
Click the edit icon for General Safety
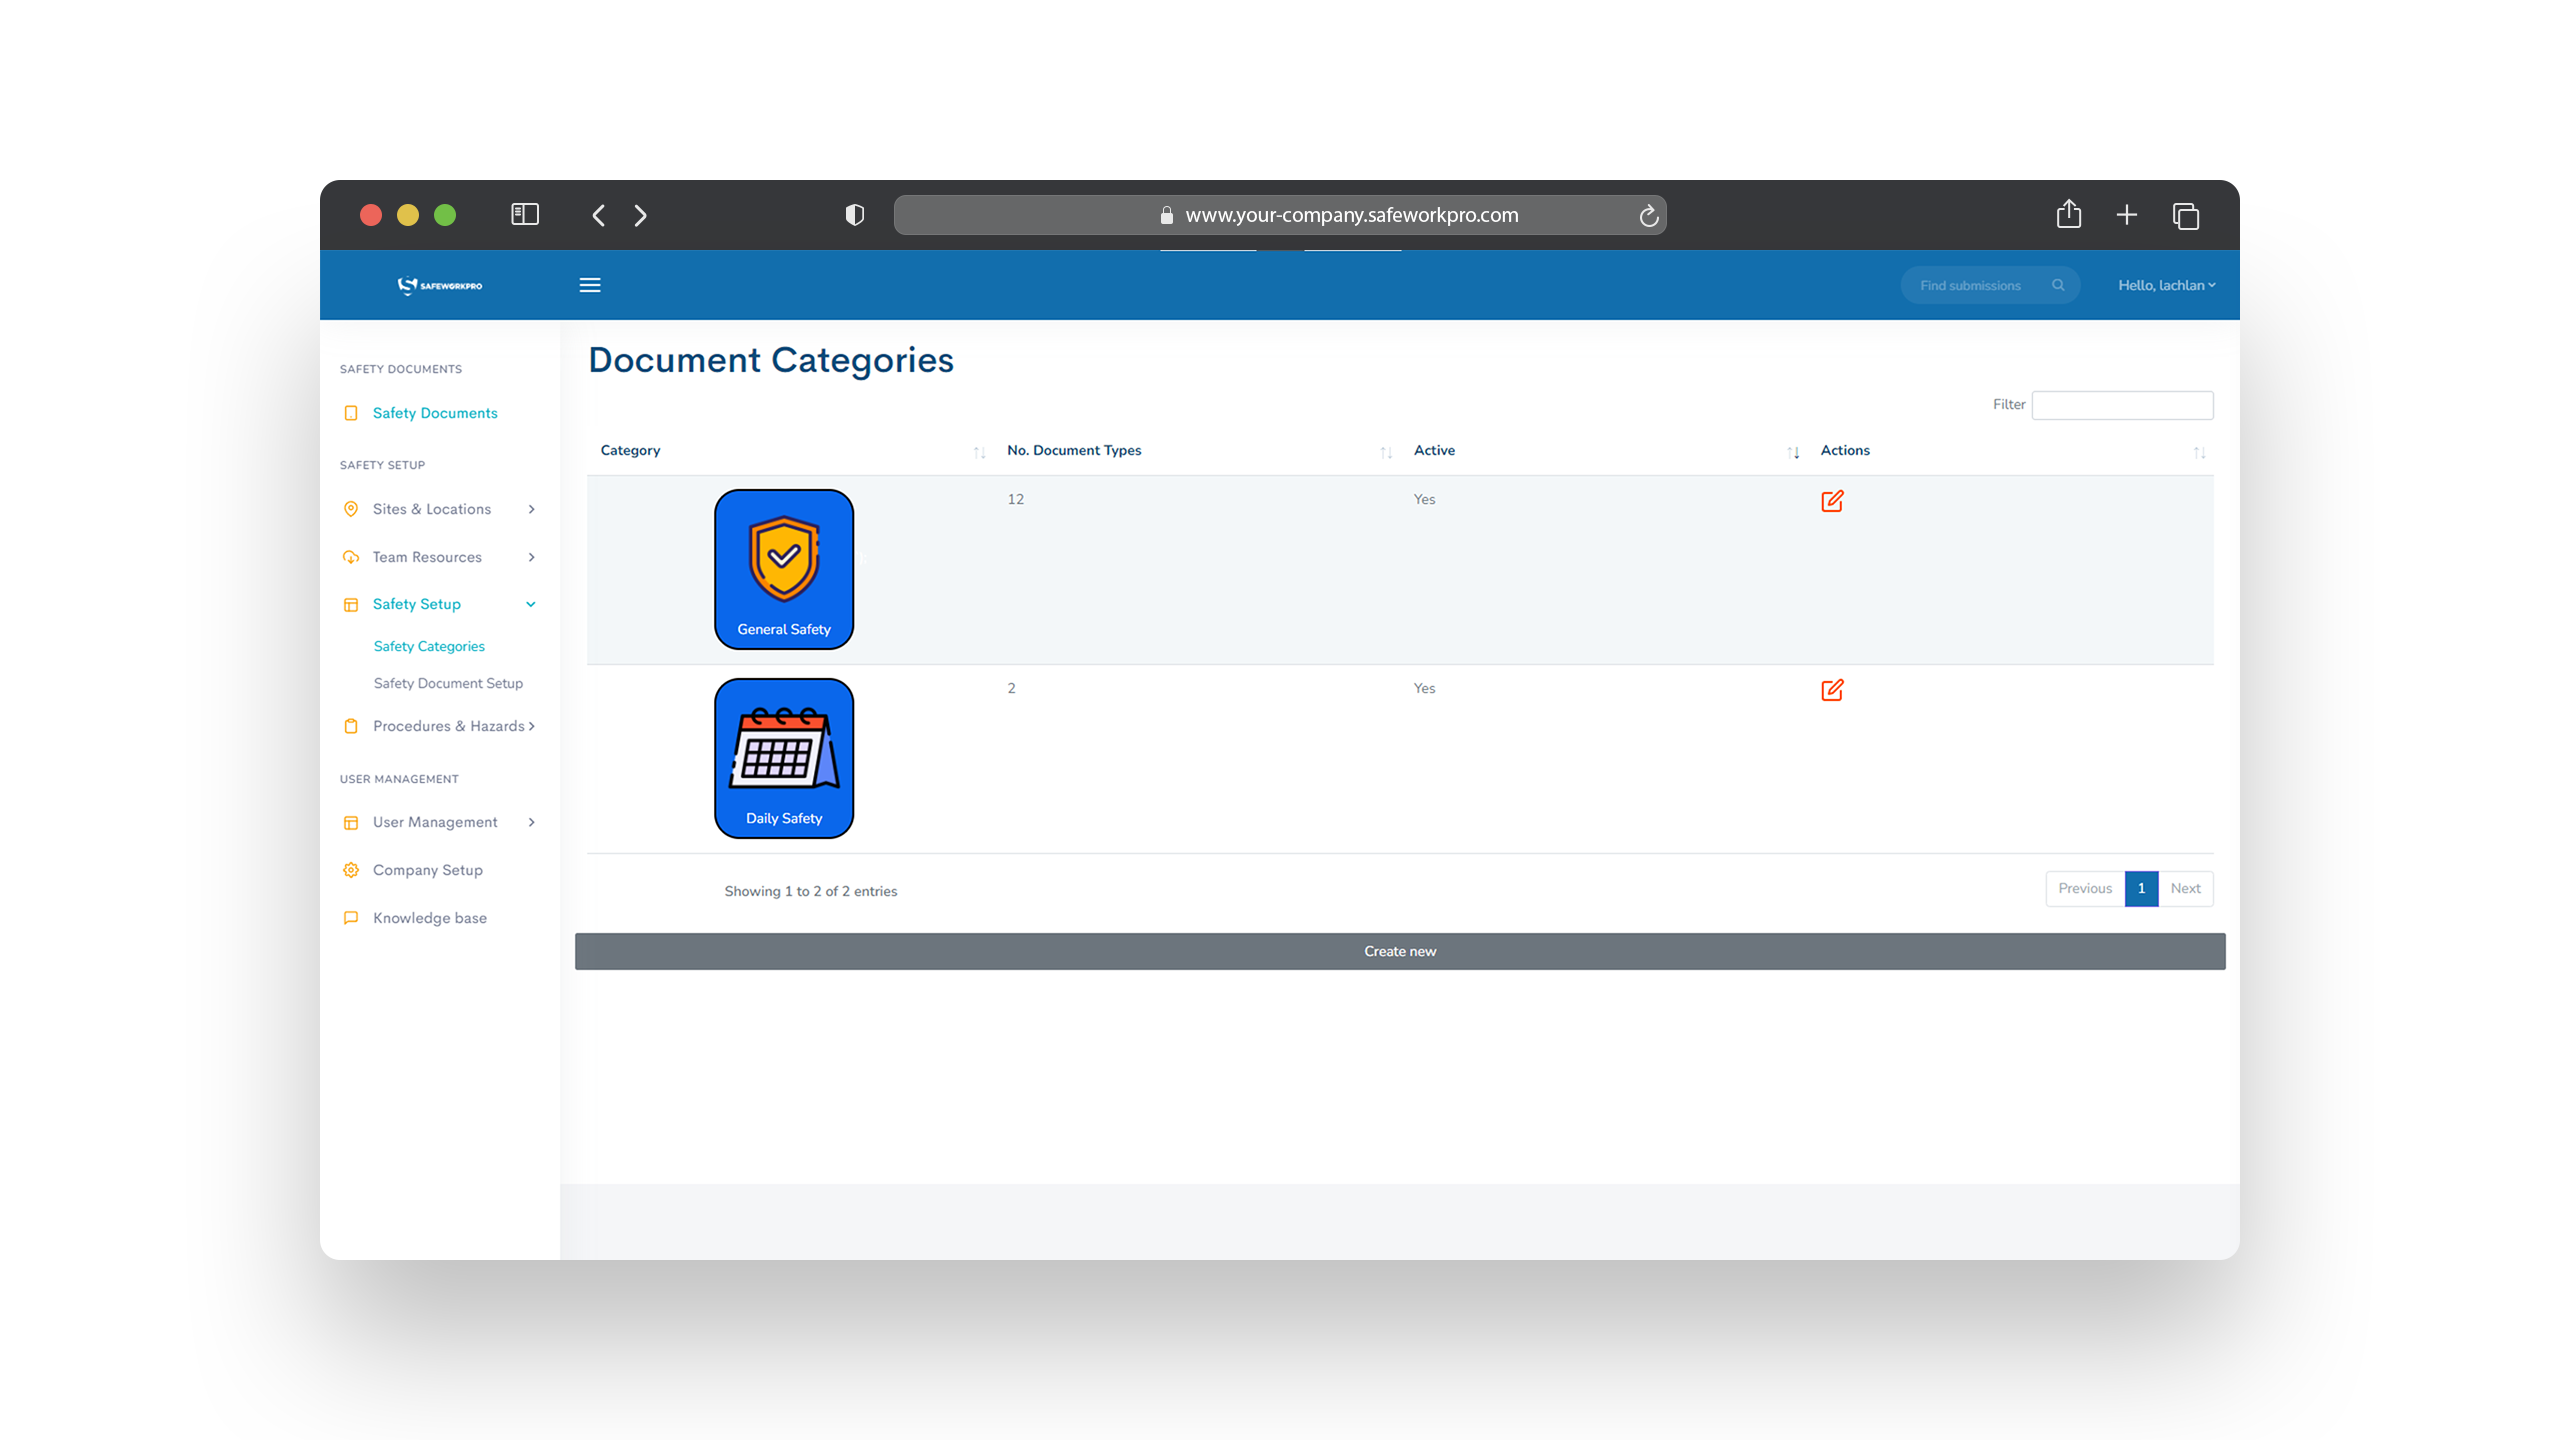click(1832, 501)
